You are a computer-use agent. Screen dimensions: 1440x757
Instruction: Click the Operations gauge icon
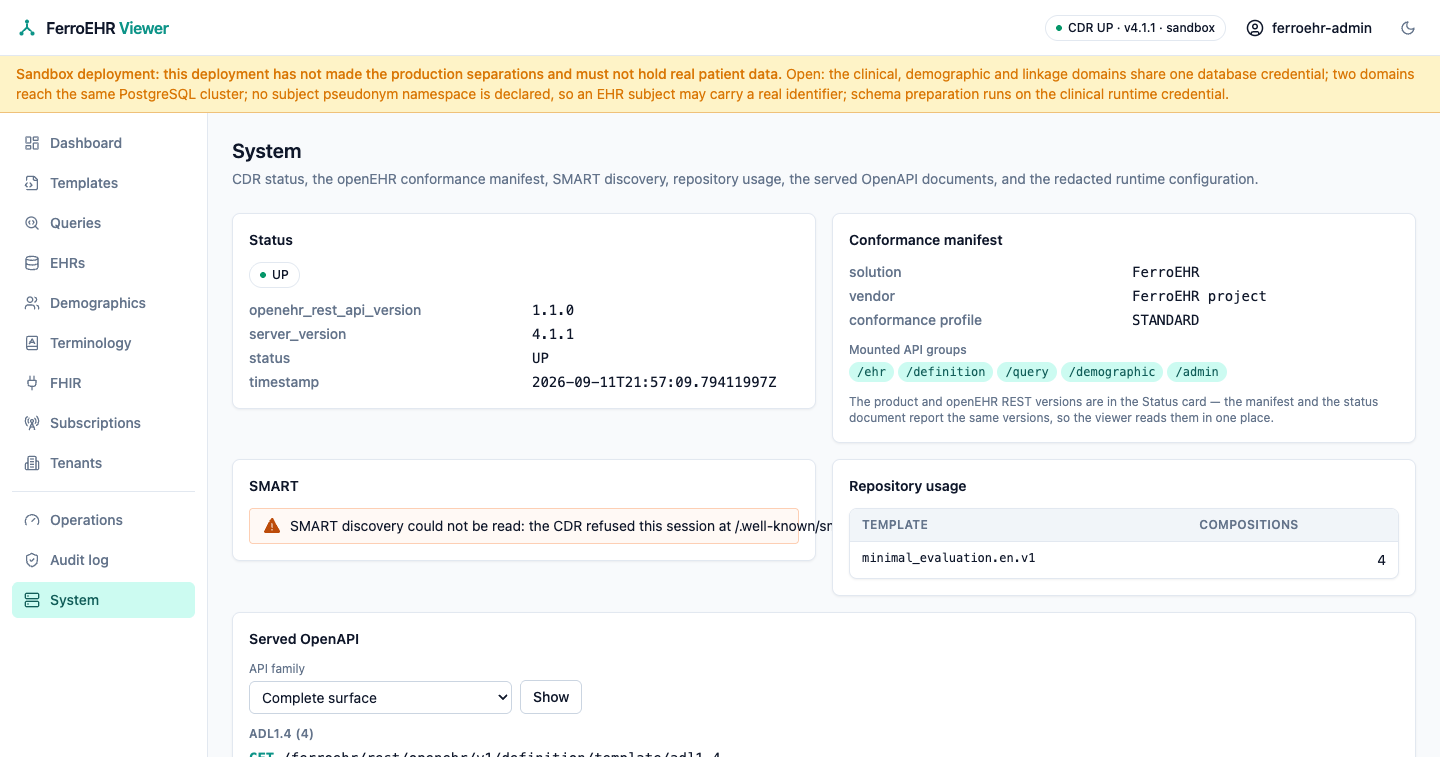32,520
